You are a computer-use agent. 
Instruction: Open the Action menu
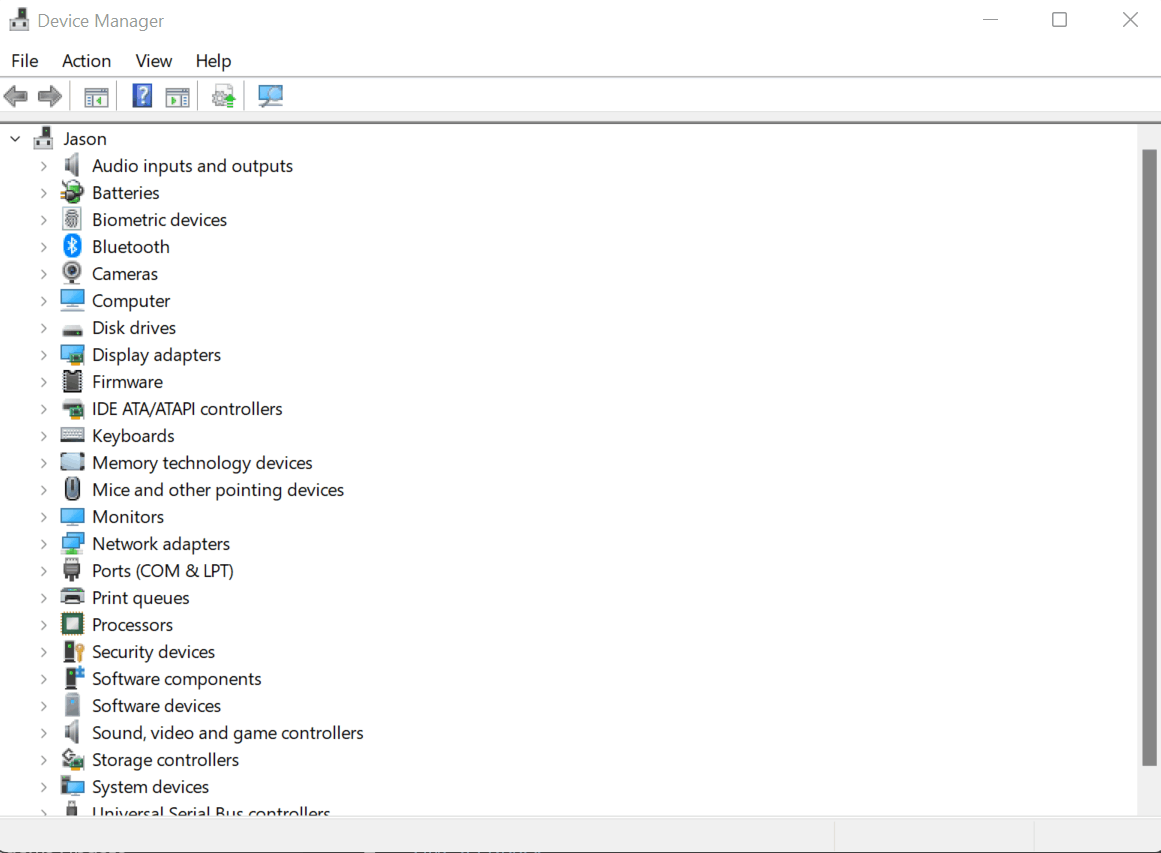(x=87, y=61)
